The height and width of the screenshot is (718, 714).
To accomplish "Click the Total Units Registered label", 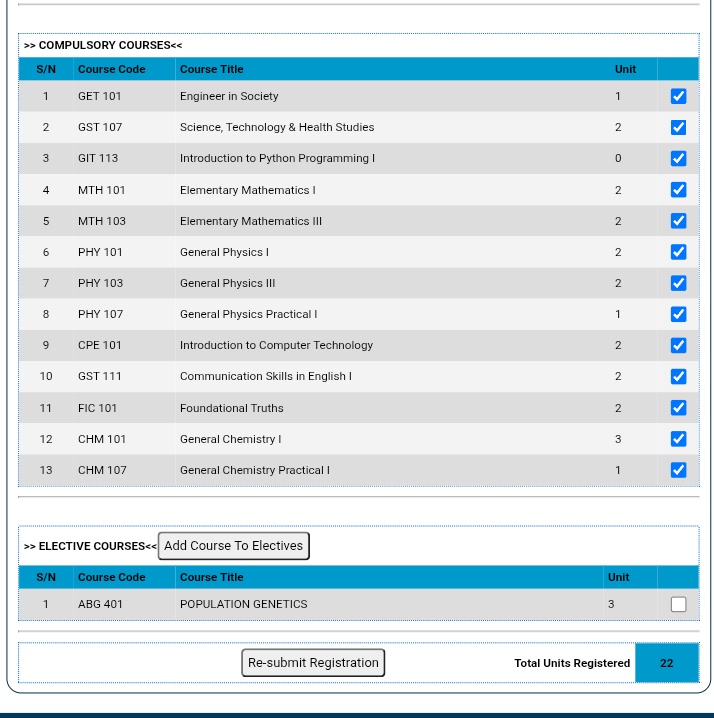I will (x=572, y=663).
